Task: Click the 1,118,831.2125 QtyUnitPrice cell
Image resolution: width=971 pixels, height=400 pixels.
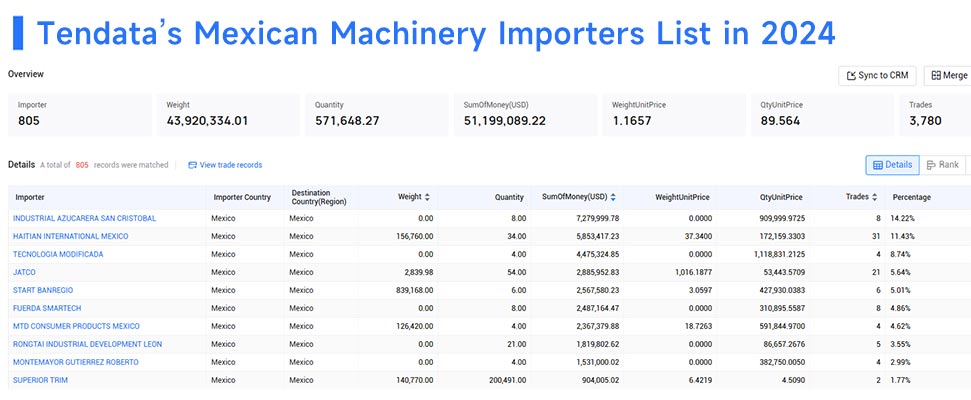Action: click(779, 254)
